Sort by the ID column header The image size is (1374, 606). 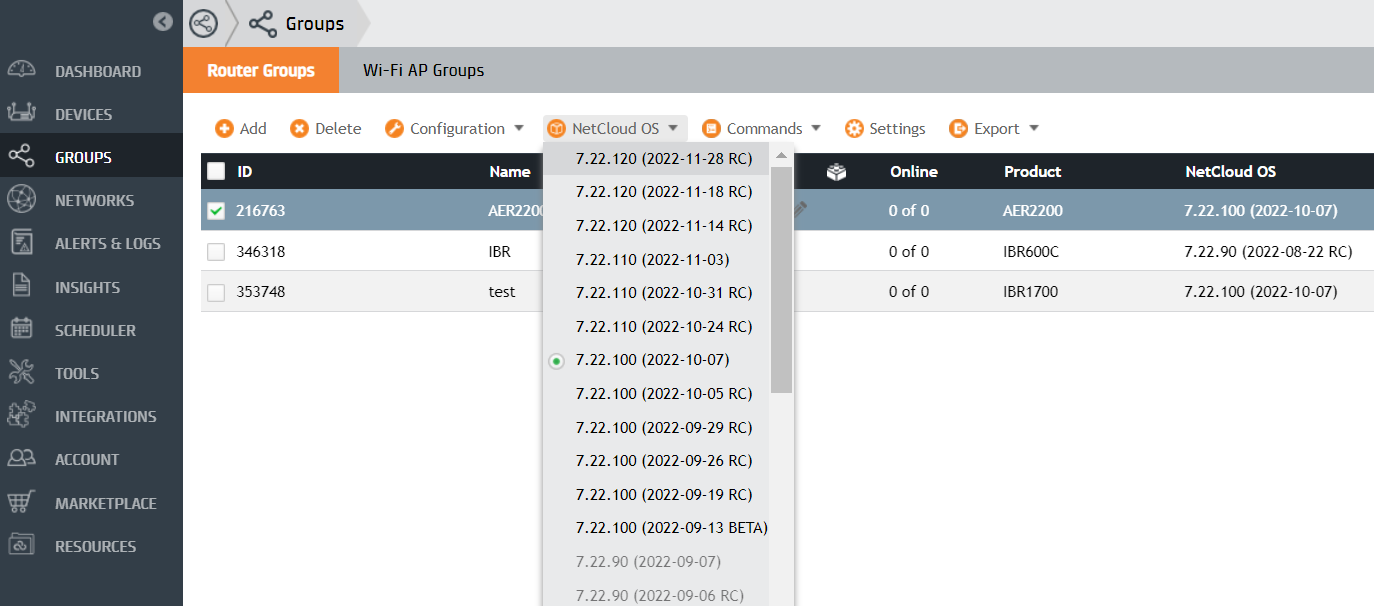click(x=245, y=172)
